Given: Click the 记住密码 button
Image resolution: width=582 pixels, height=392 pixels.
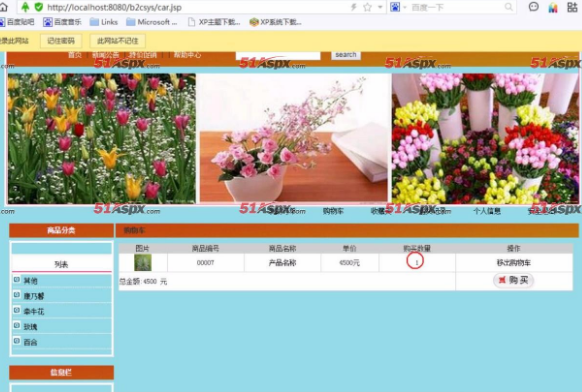Looking at the screenshot, I should pos(61,41).
